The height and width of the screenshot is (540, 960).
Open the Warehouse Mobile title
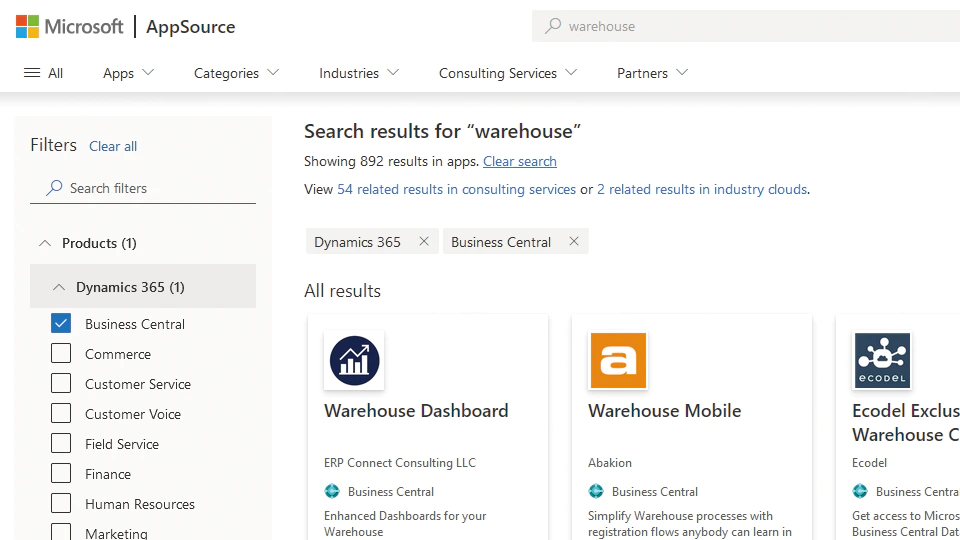(664, 410)
